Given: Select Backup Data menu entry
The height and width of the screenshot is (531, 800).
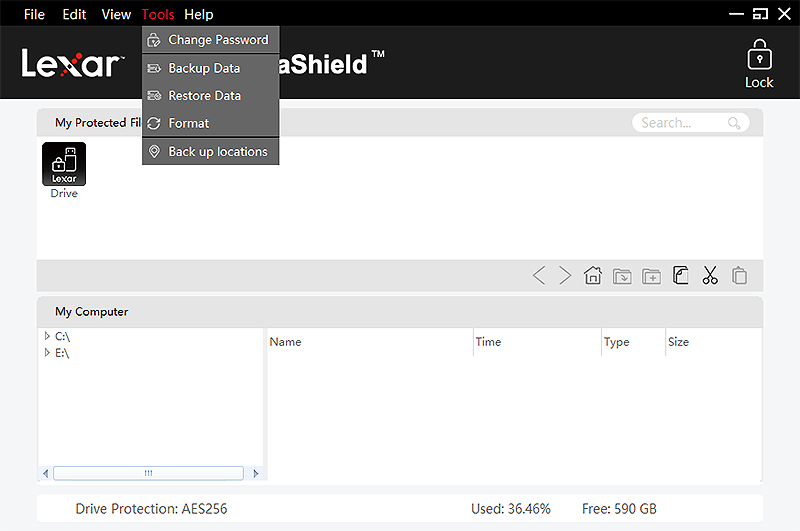Looking at the screenshot, I should [x=204, y=68].
